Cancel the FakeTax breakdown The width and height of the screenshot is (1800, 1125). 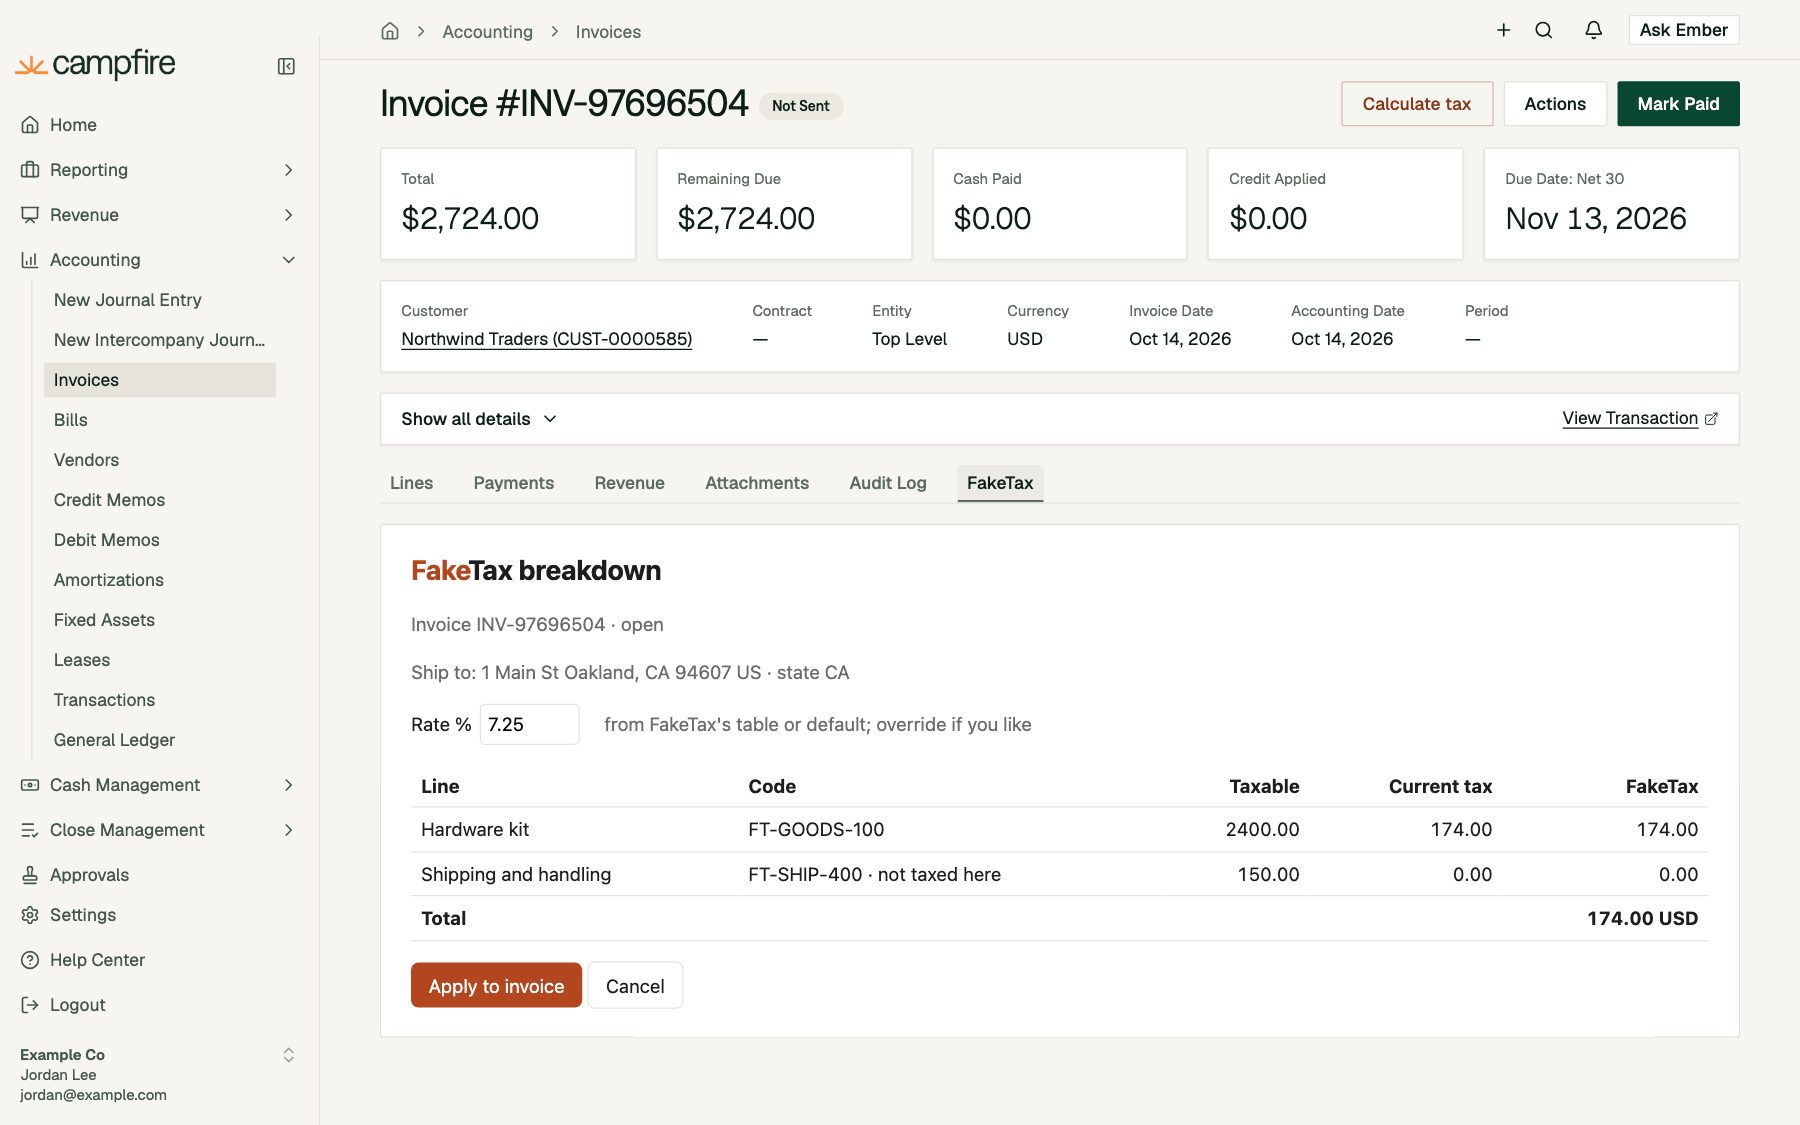(x=635, y=986)
